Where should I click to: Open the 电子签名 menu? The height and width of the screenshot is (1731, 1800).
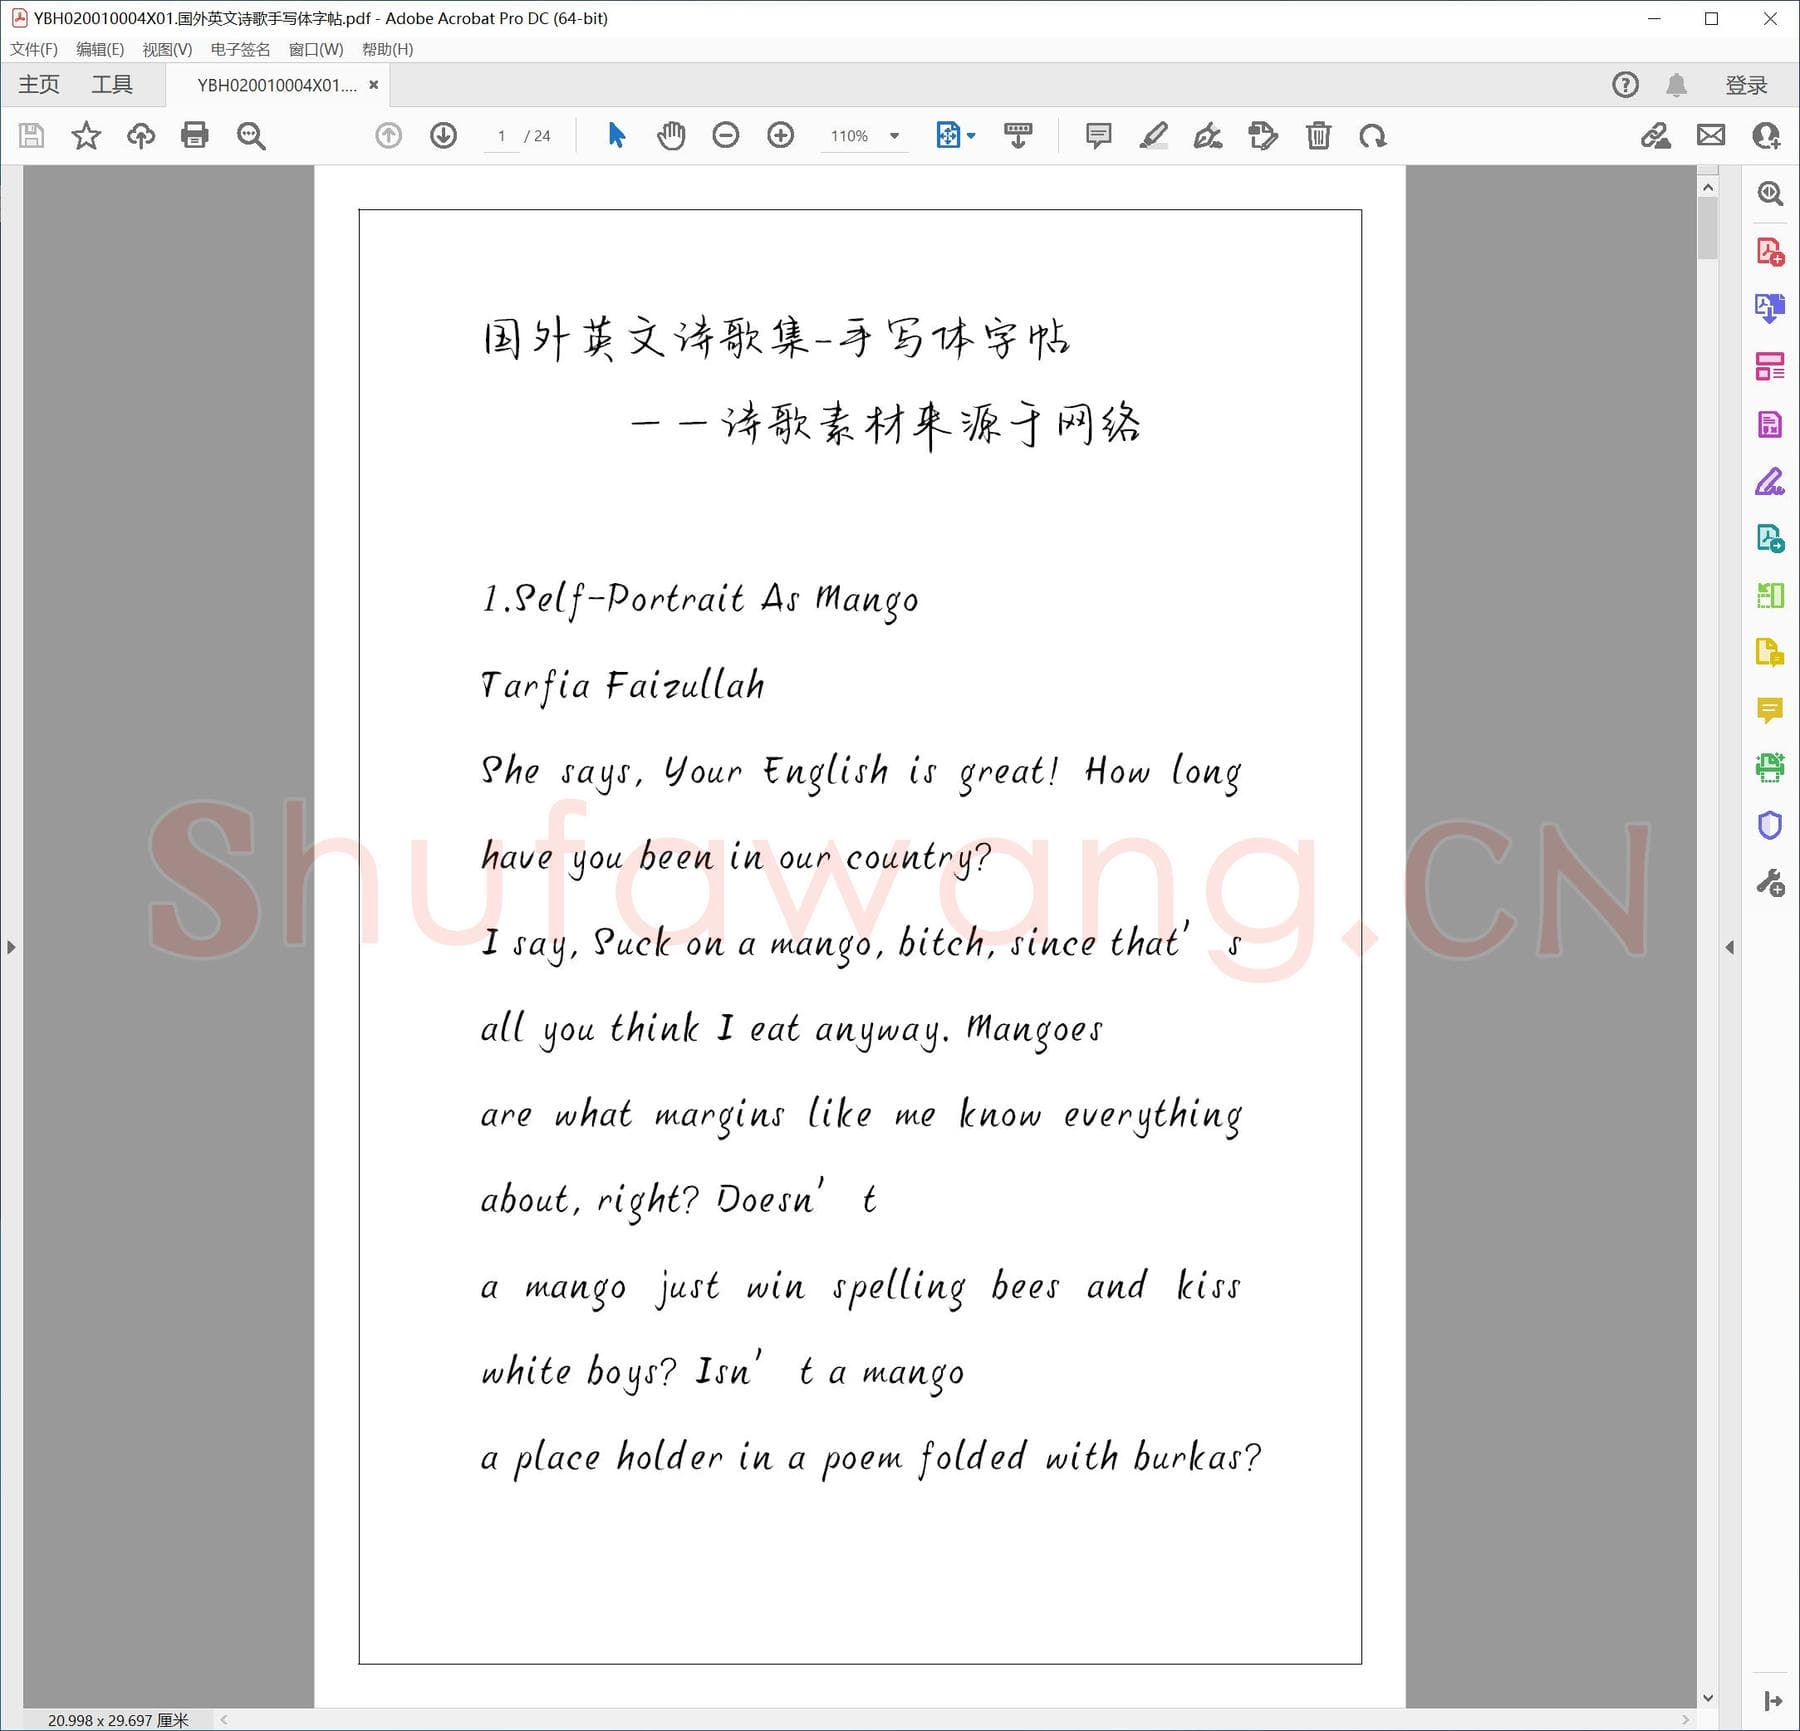[240, 49]
